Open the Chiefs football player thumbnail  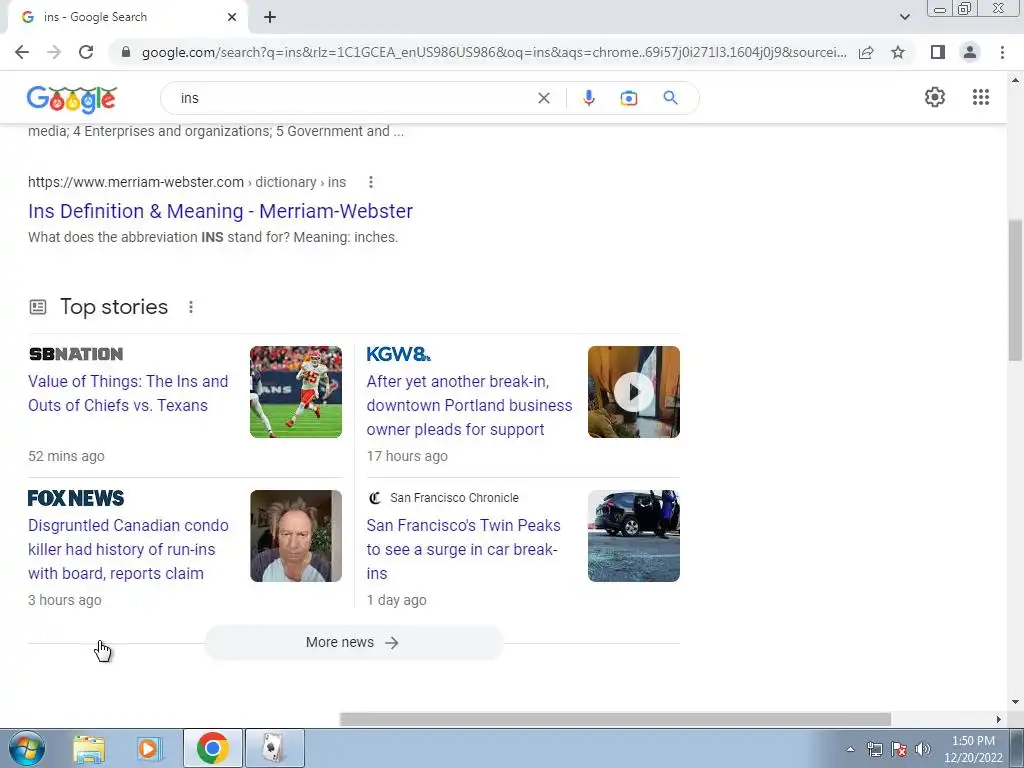[296, 392]
